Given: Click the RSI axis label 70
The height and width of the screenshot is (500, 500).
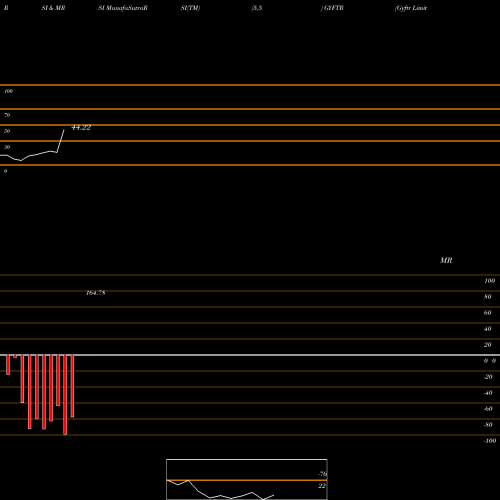Looking at the screenshot, I should pos(7,115).
